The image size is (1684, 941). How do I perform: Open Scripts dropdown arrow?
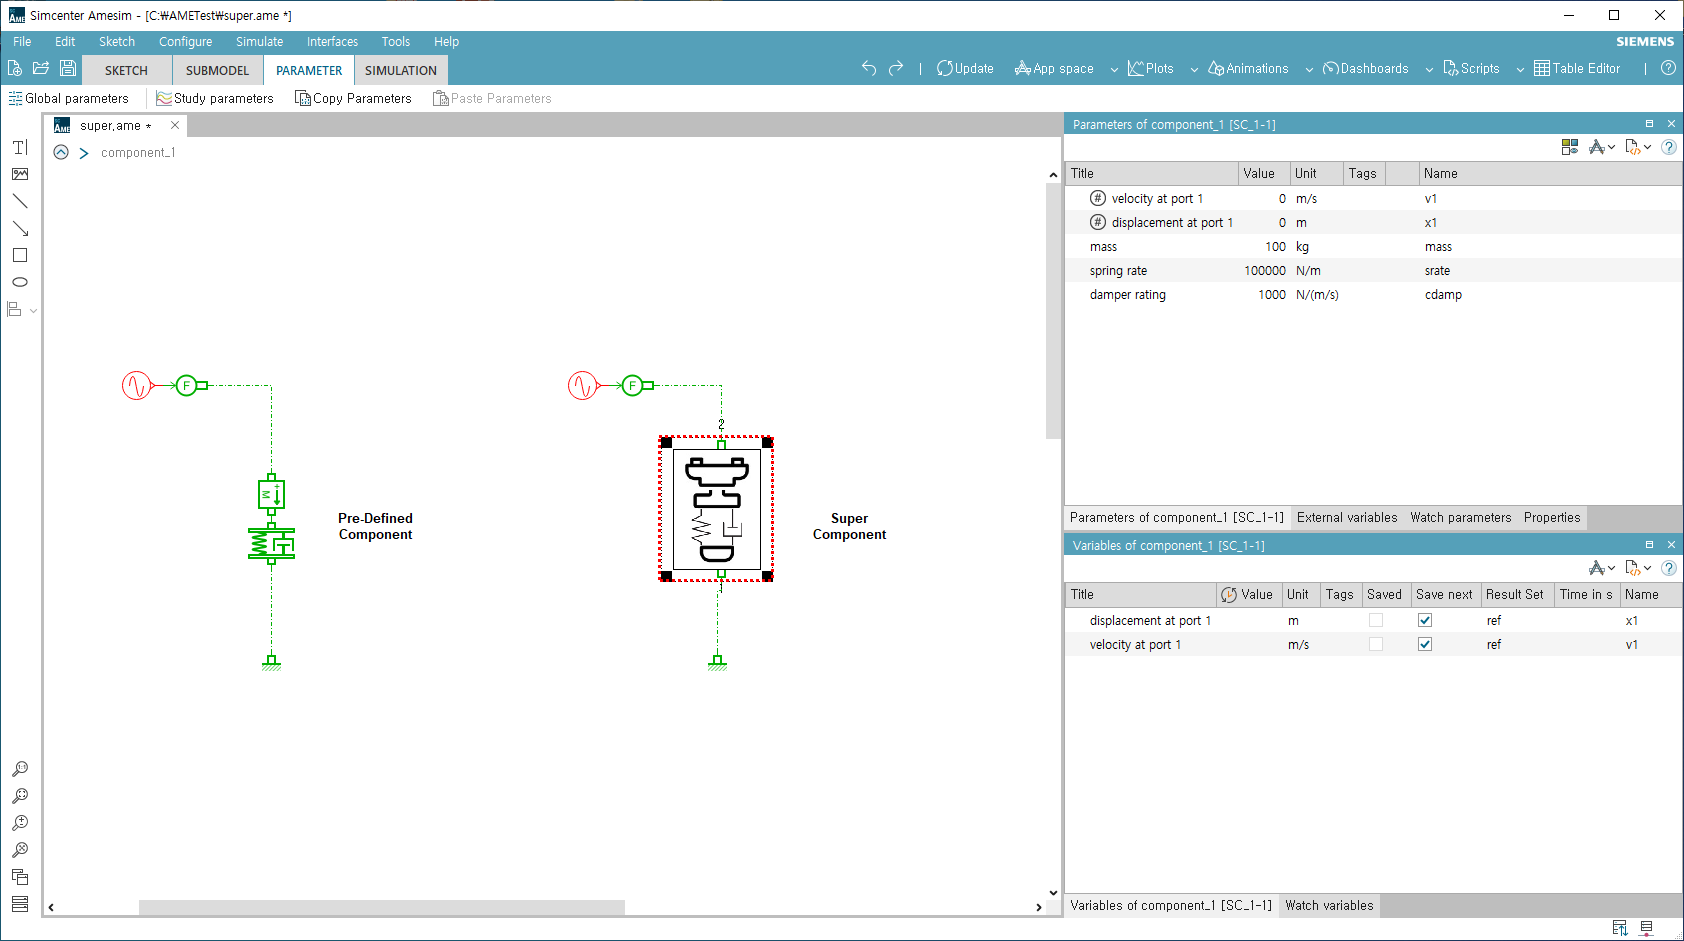click(x=1520, y=69)
